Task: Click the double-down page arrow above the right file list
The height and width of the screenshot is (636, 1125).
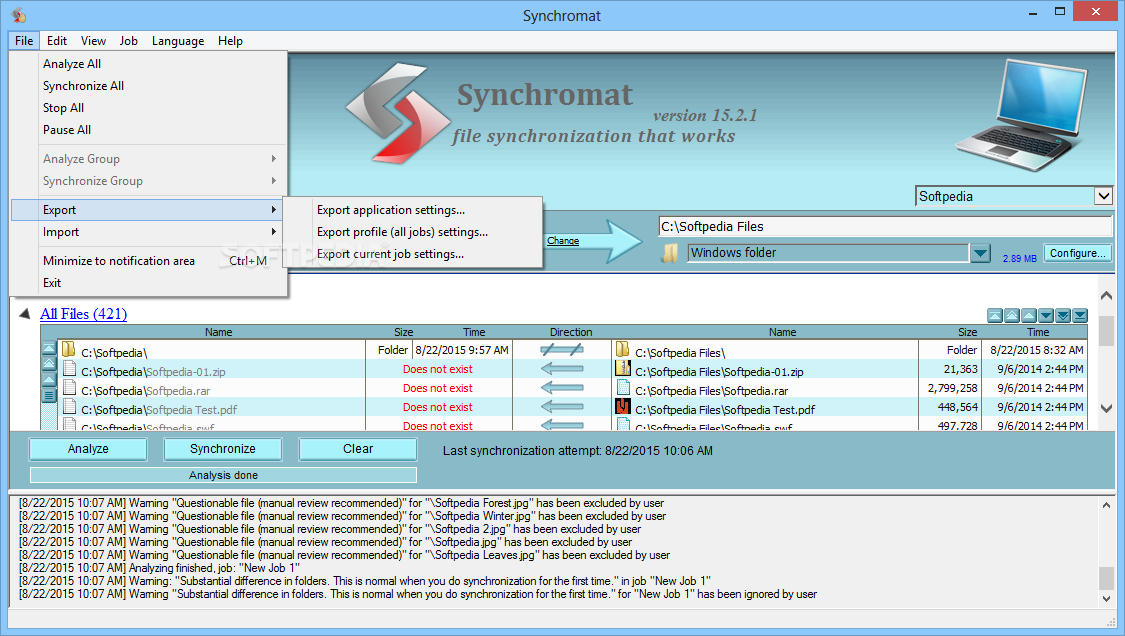Action: pyautogui.click(x=1063, y=315)
